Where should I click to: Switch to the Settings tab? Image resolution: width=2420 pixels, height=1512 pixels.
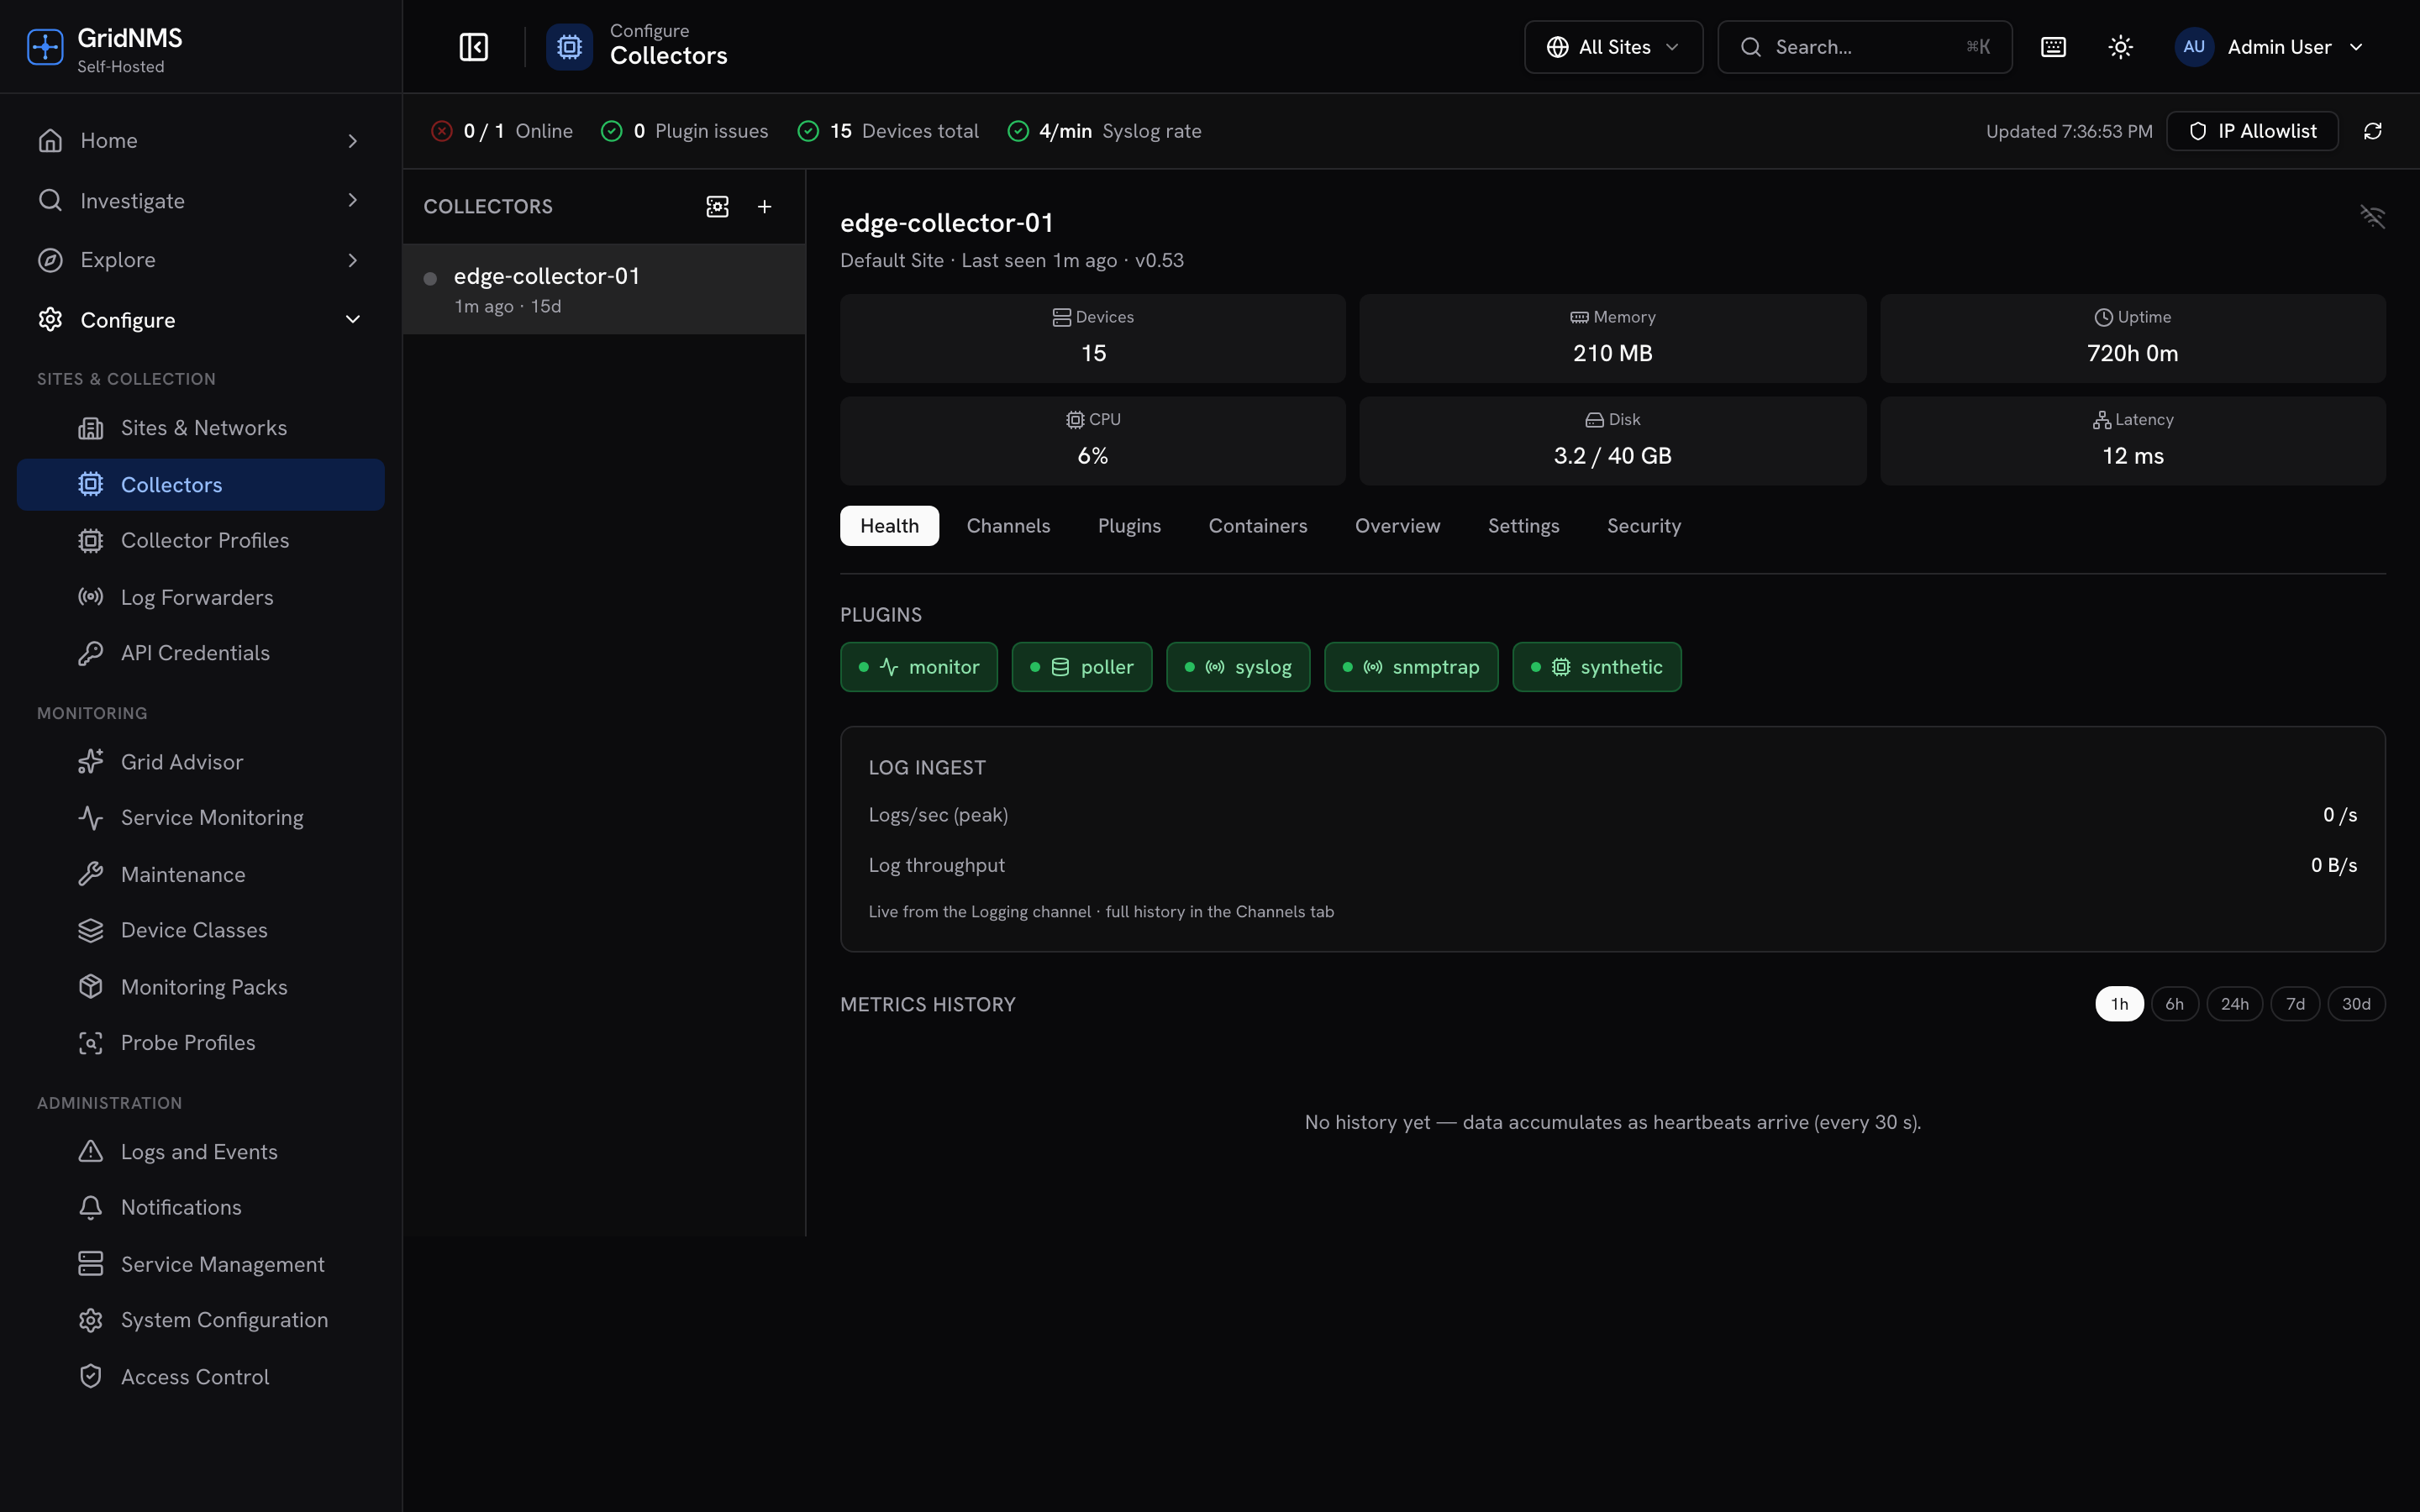point(1523,526)
